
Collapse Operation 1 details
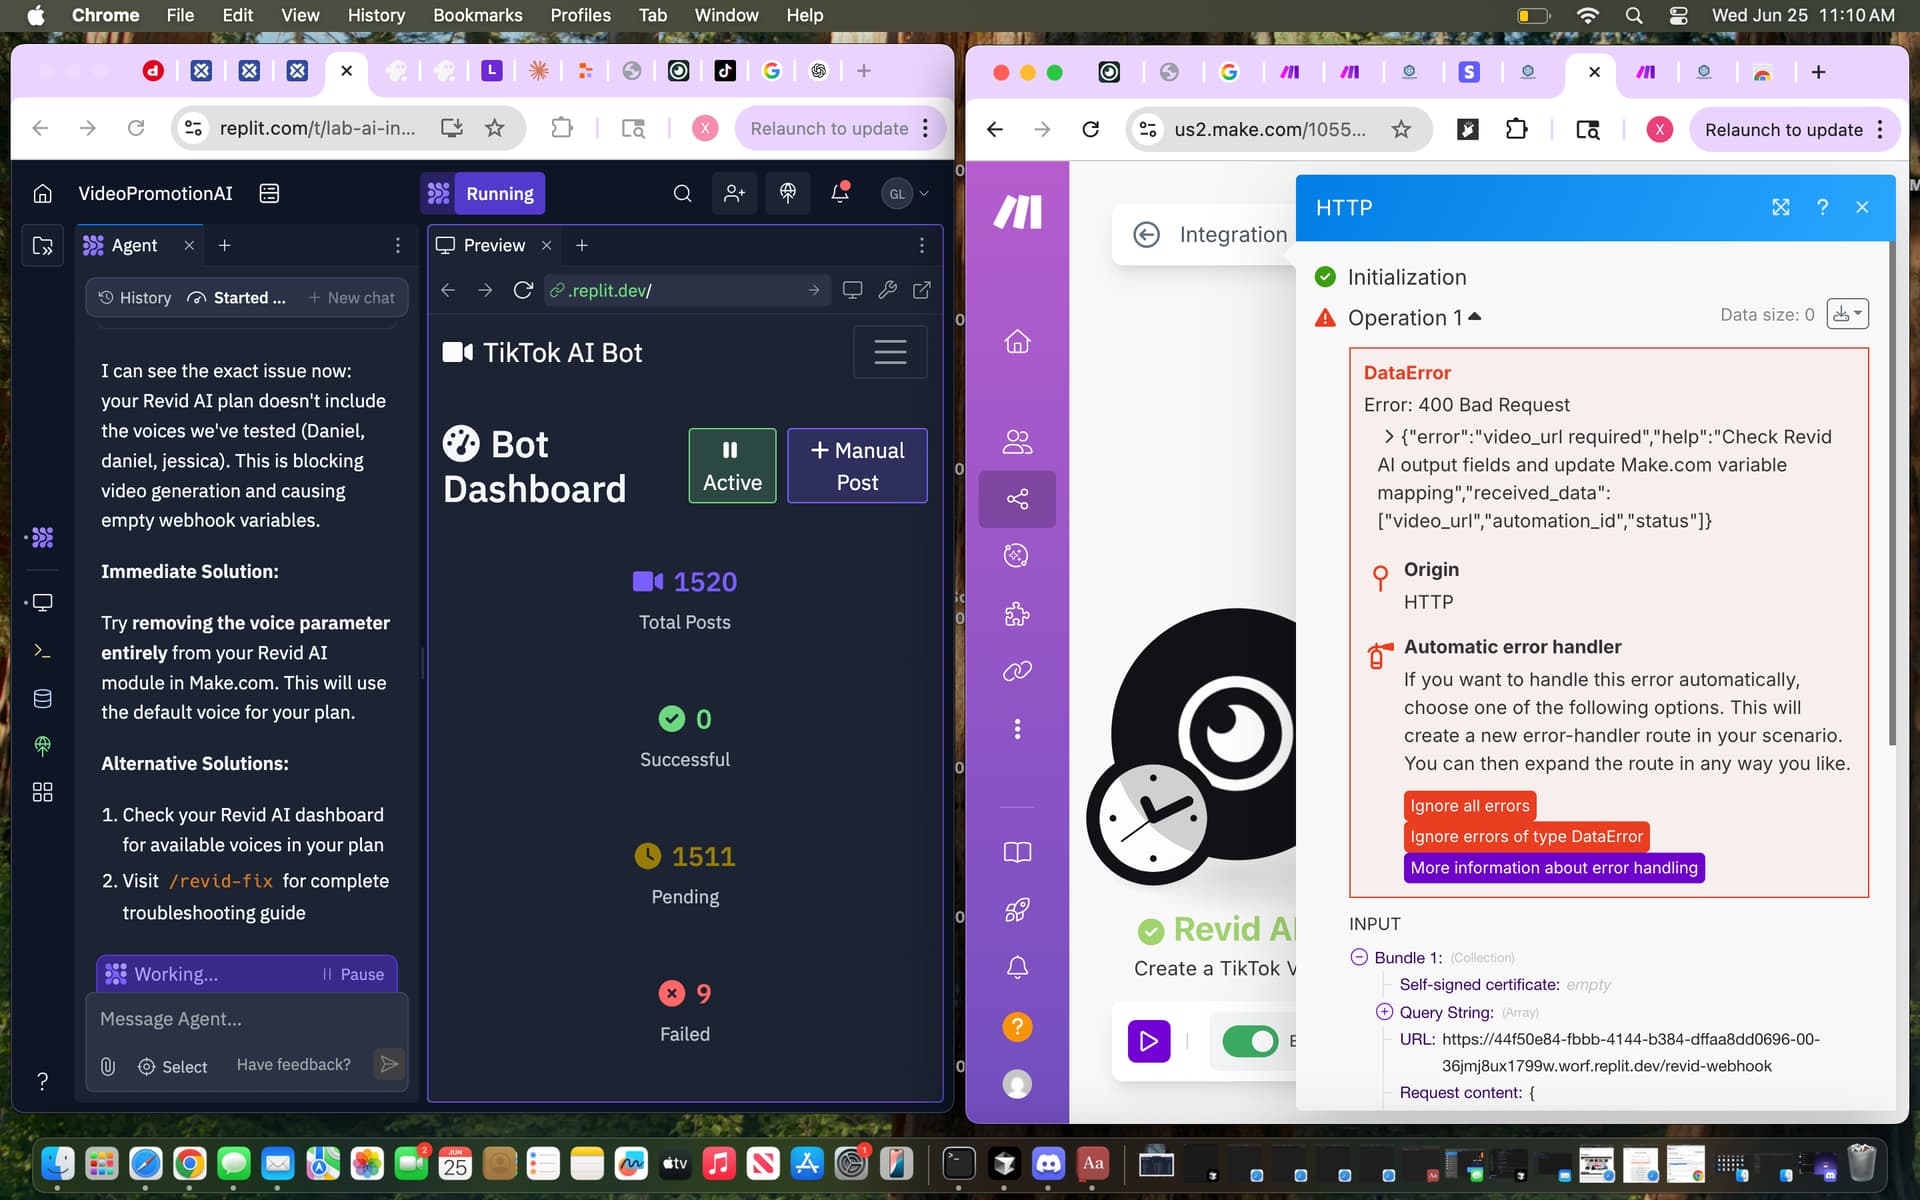pyautogui.click(x=1475, y=317)
